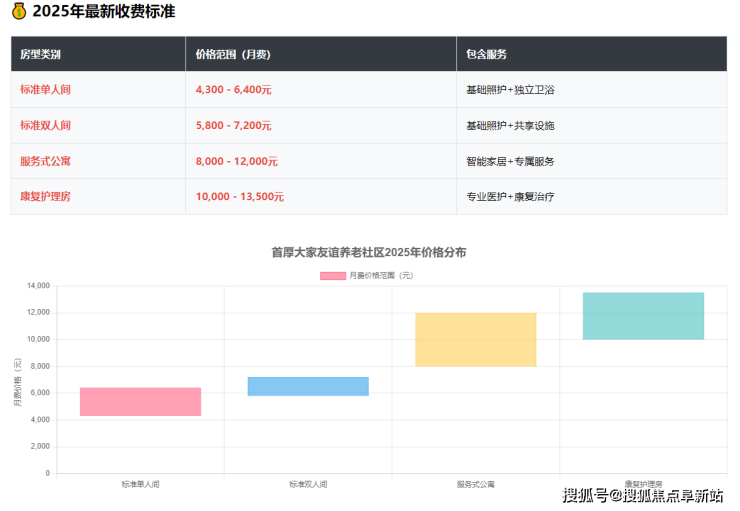Click the chart title 首厚大家友谊养老社区2025年价格分布
The width and height of the screenshot is (740, 511).
(368, 253)
